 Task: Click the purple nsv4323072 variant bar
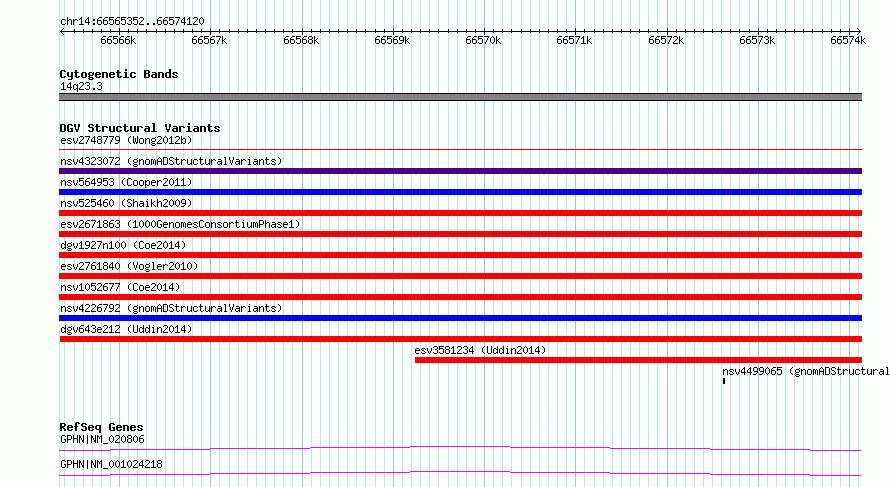pos(460,171)
